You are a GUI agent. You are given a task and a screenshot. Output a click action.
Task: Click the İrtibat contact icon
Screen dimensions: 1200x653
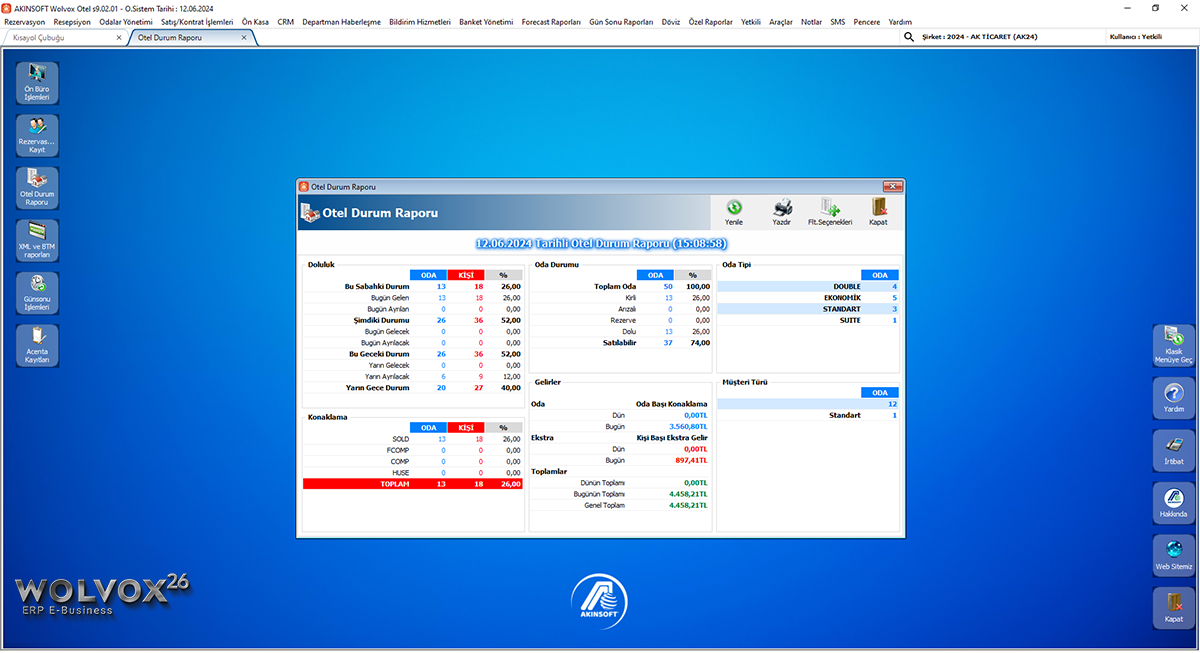coord(1173,450)
